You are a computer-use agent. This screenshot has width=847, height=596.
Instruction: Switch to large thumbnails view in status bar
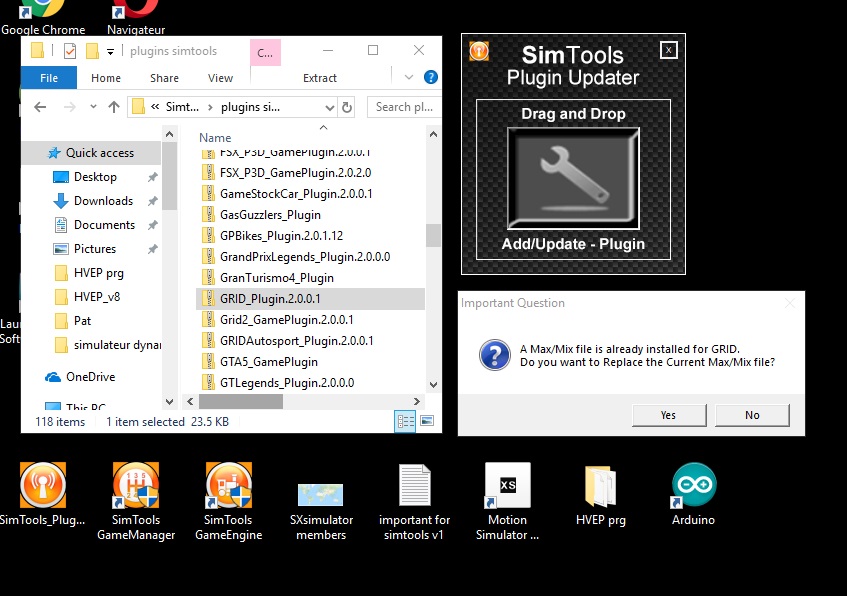[x=427, y=421]
